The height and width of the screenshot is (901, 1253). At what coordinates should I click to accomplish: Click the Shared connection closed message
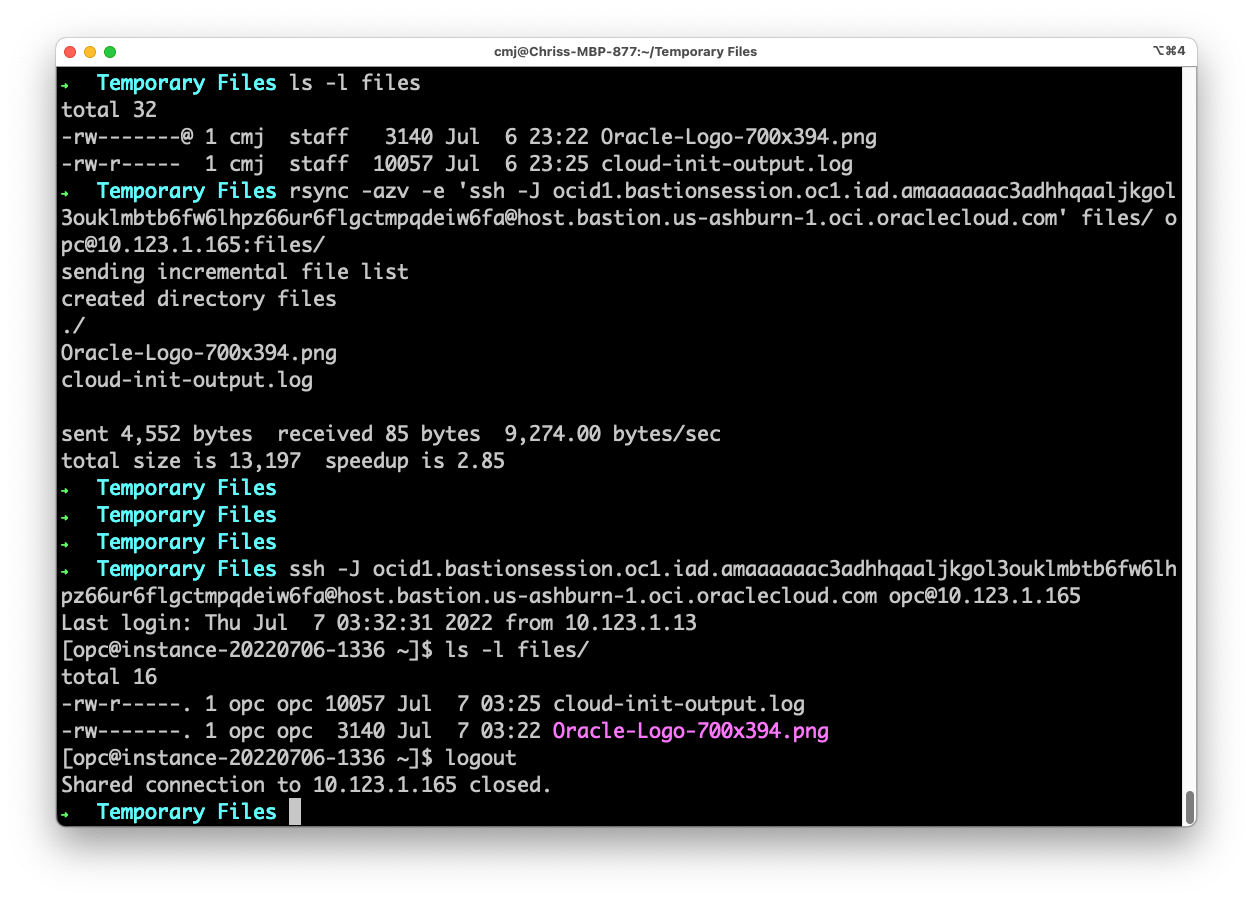(305, 784)
